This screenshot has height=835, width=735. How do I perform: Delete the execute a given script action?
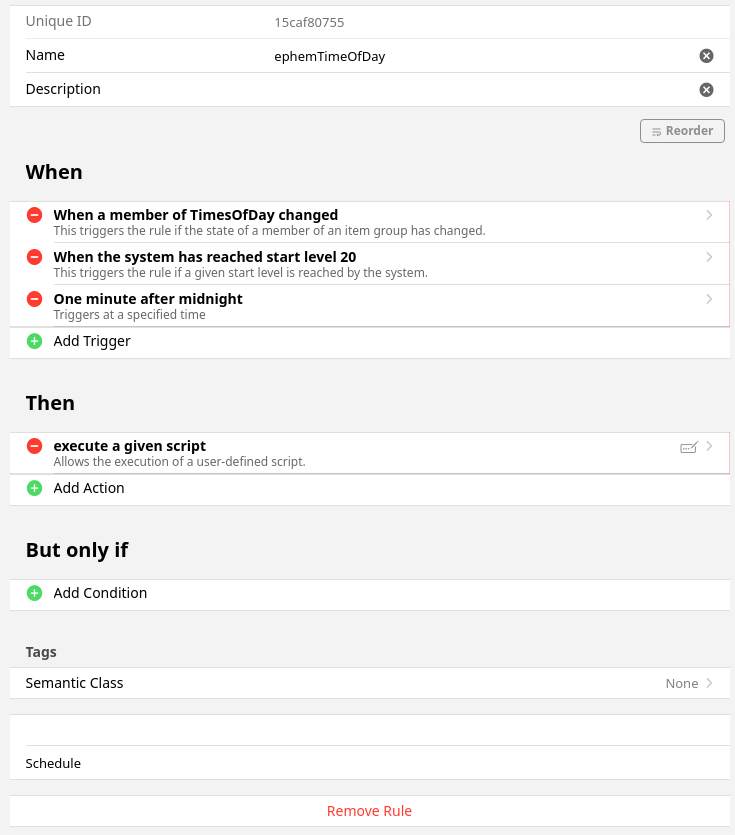[x=34, y=446]
